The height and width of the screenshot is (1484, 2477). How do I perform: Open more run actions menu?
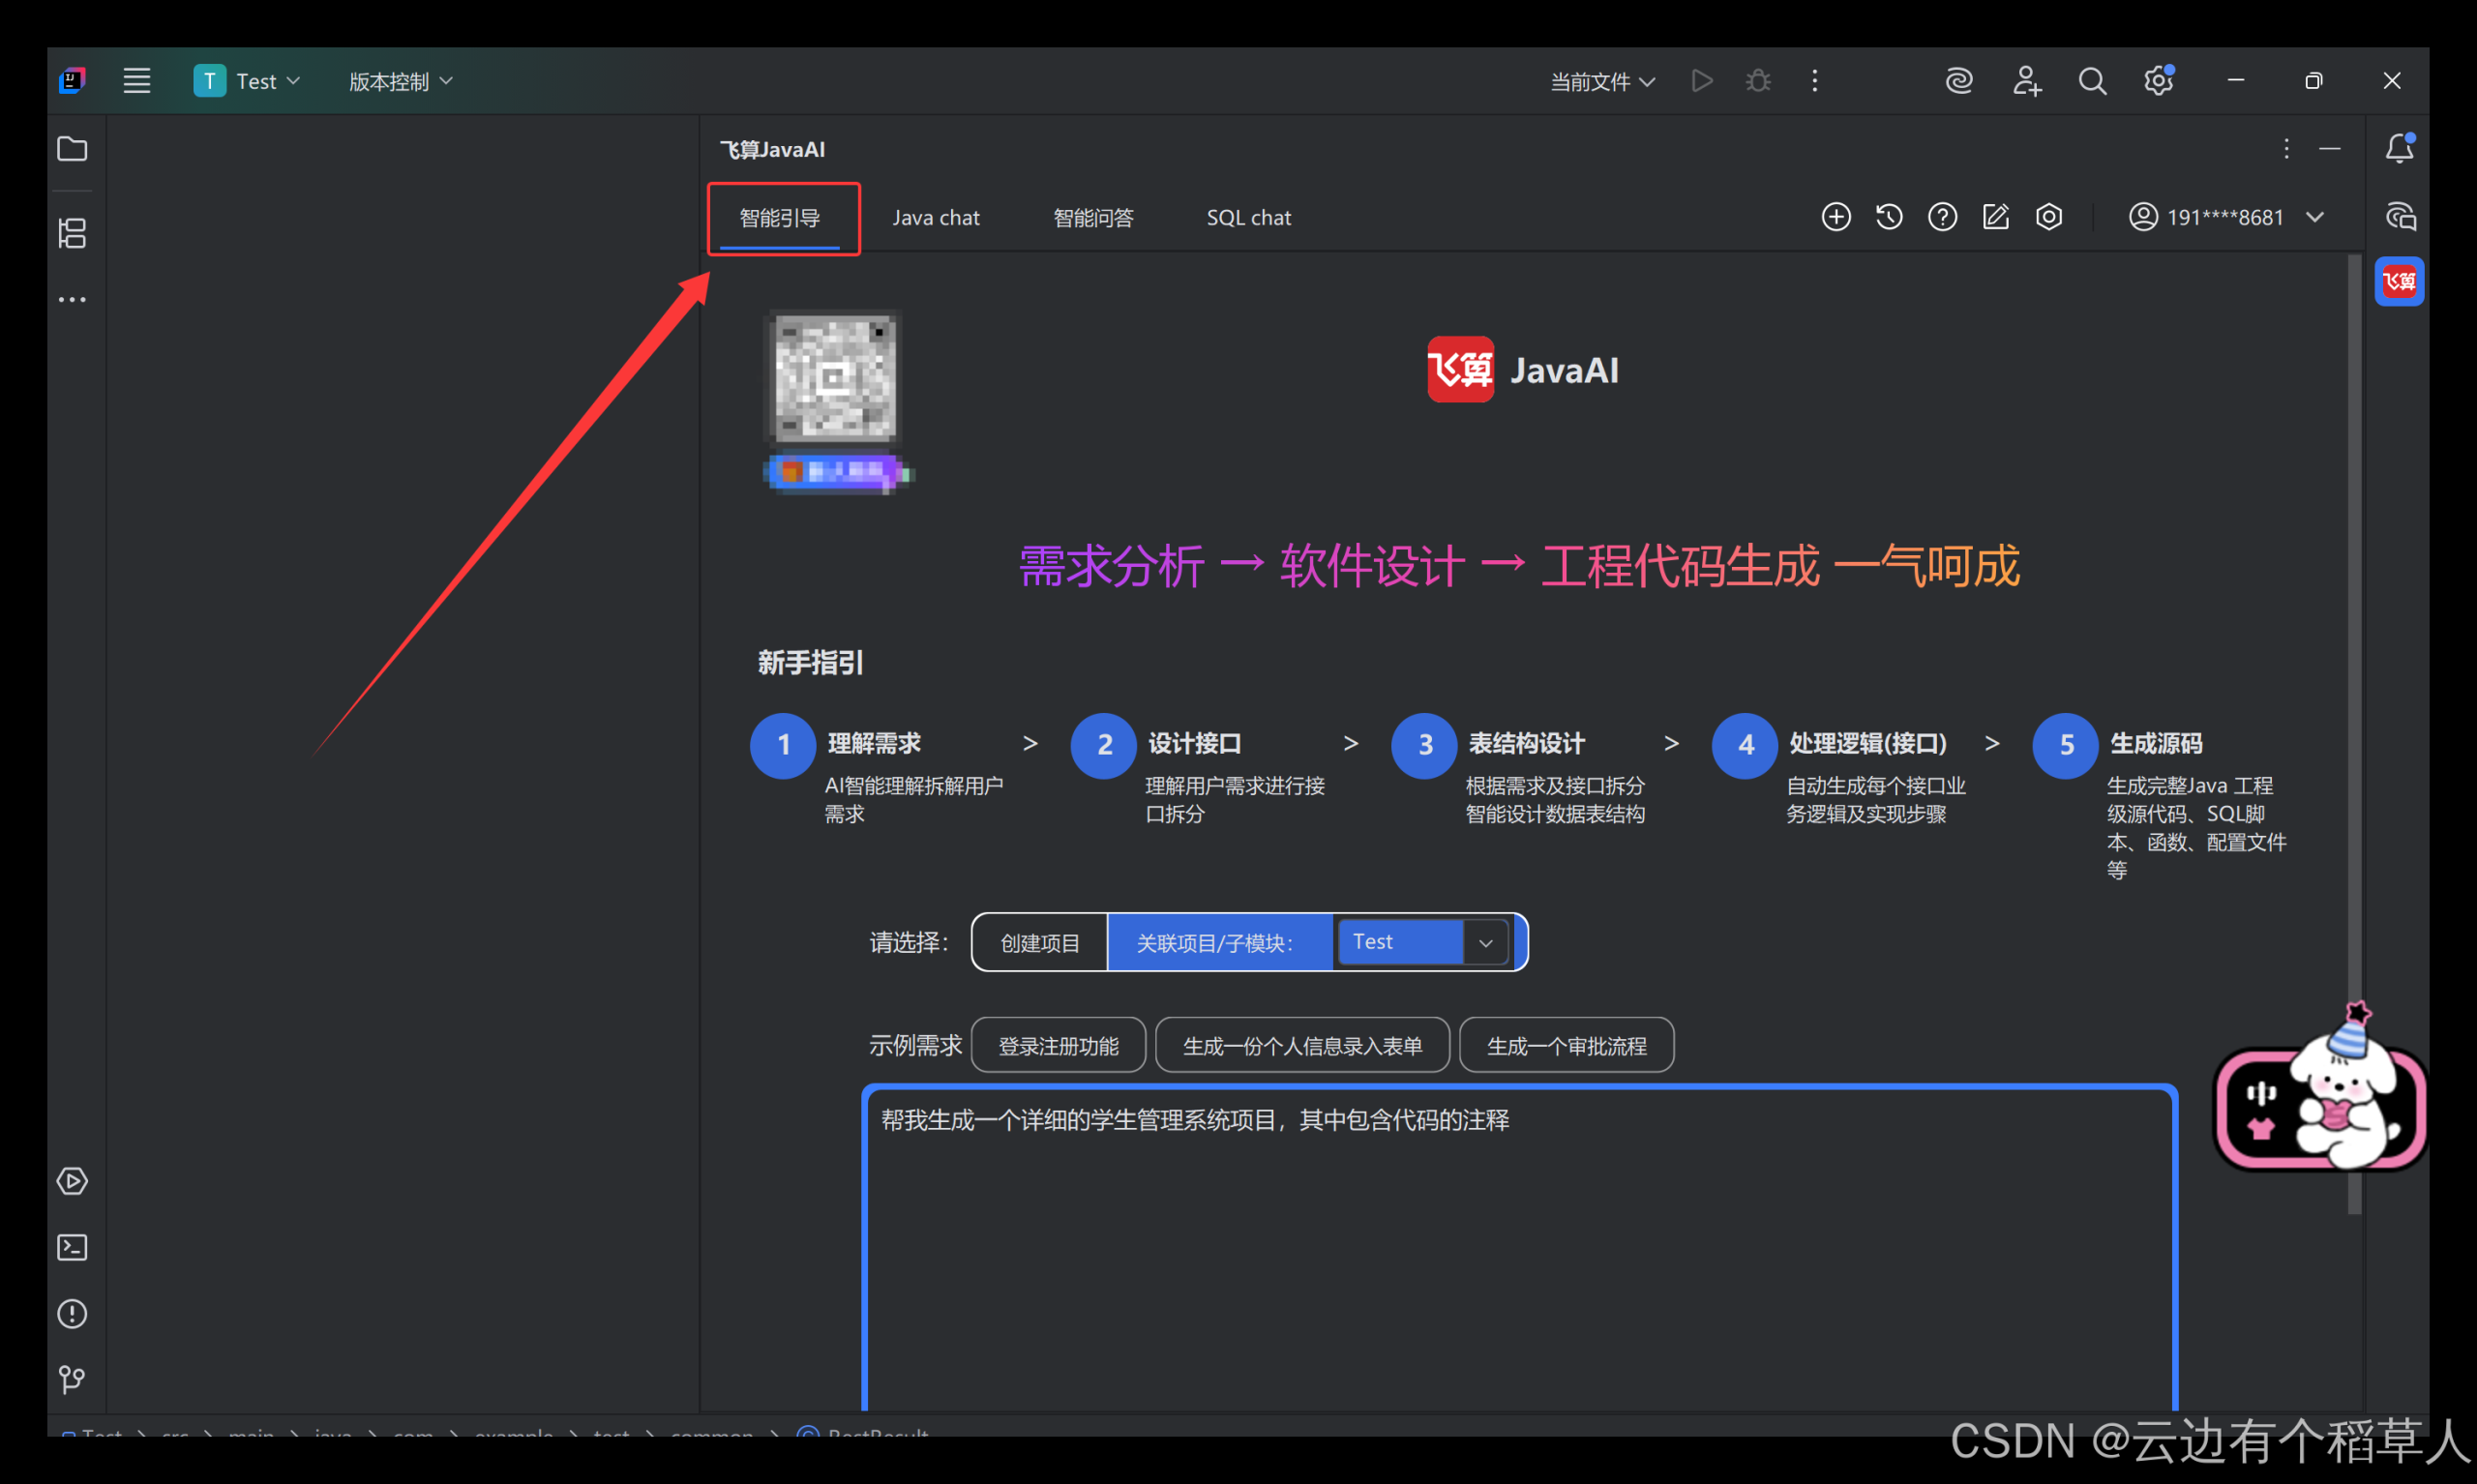click(1815, 81)
